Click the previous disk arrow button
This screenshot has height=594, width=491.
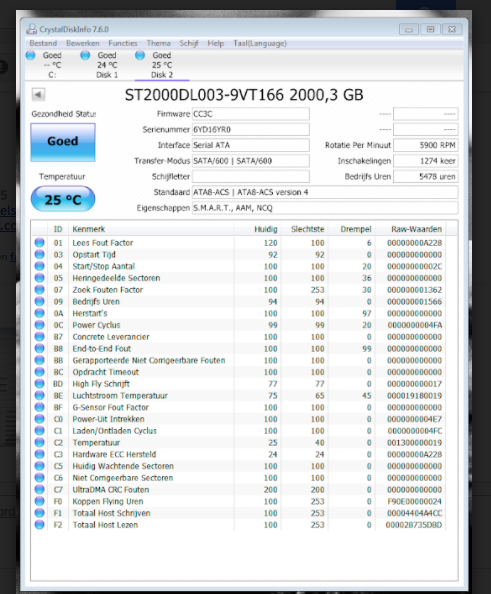(38, 94)
